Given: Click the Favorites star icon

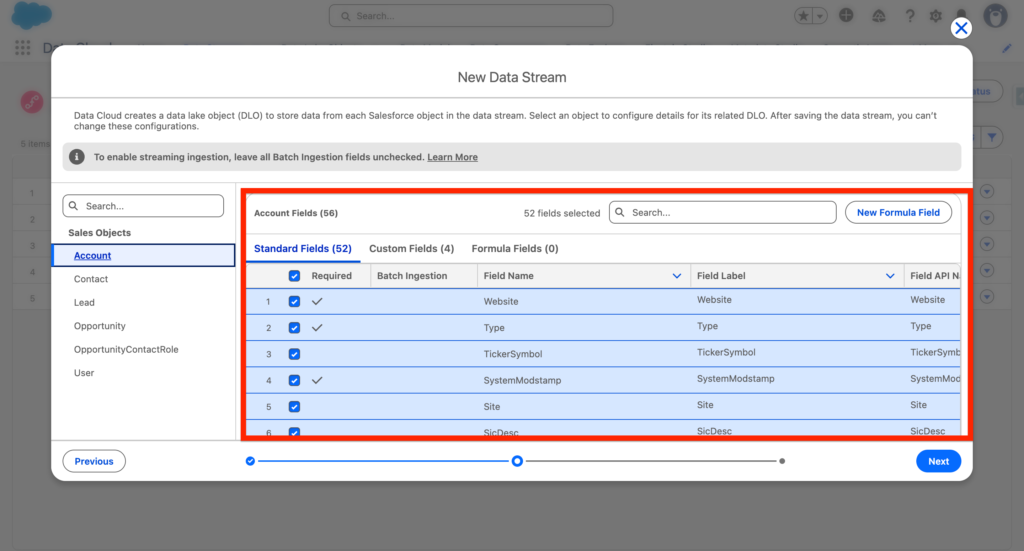Looking at the screenshot, I should (804, 16).
